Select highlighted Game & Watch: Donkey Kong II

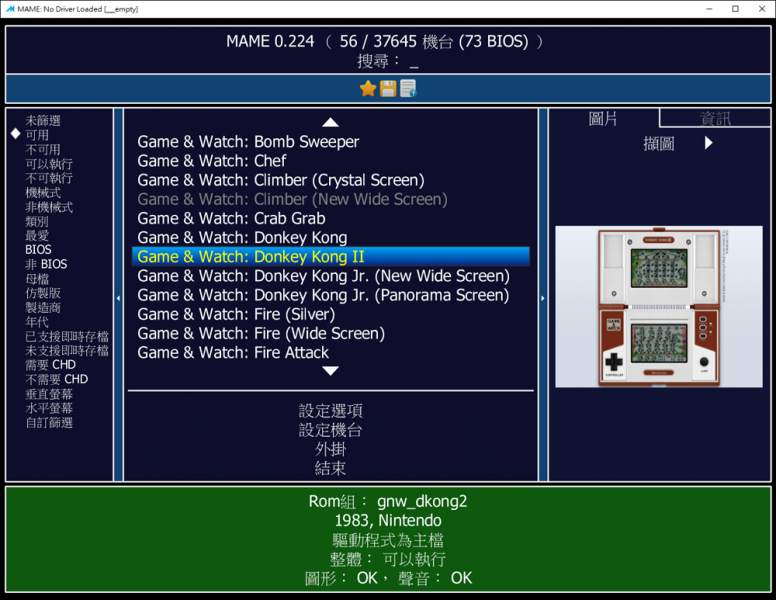coord(331,256)
